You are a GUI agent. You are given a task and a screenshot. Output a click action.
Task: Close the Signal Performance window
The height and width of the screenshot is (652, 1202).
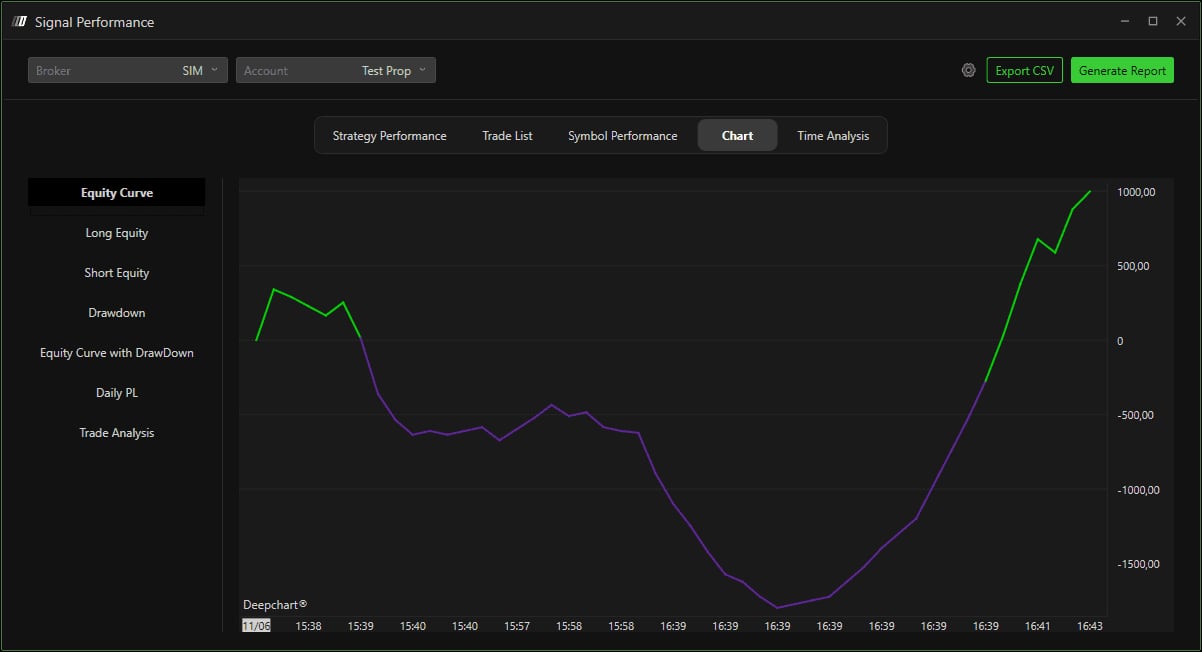1180,21
